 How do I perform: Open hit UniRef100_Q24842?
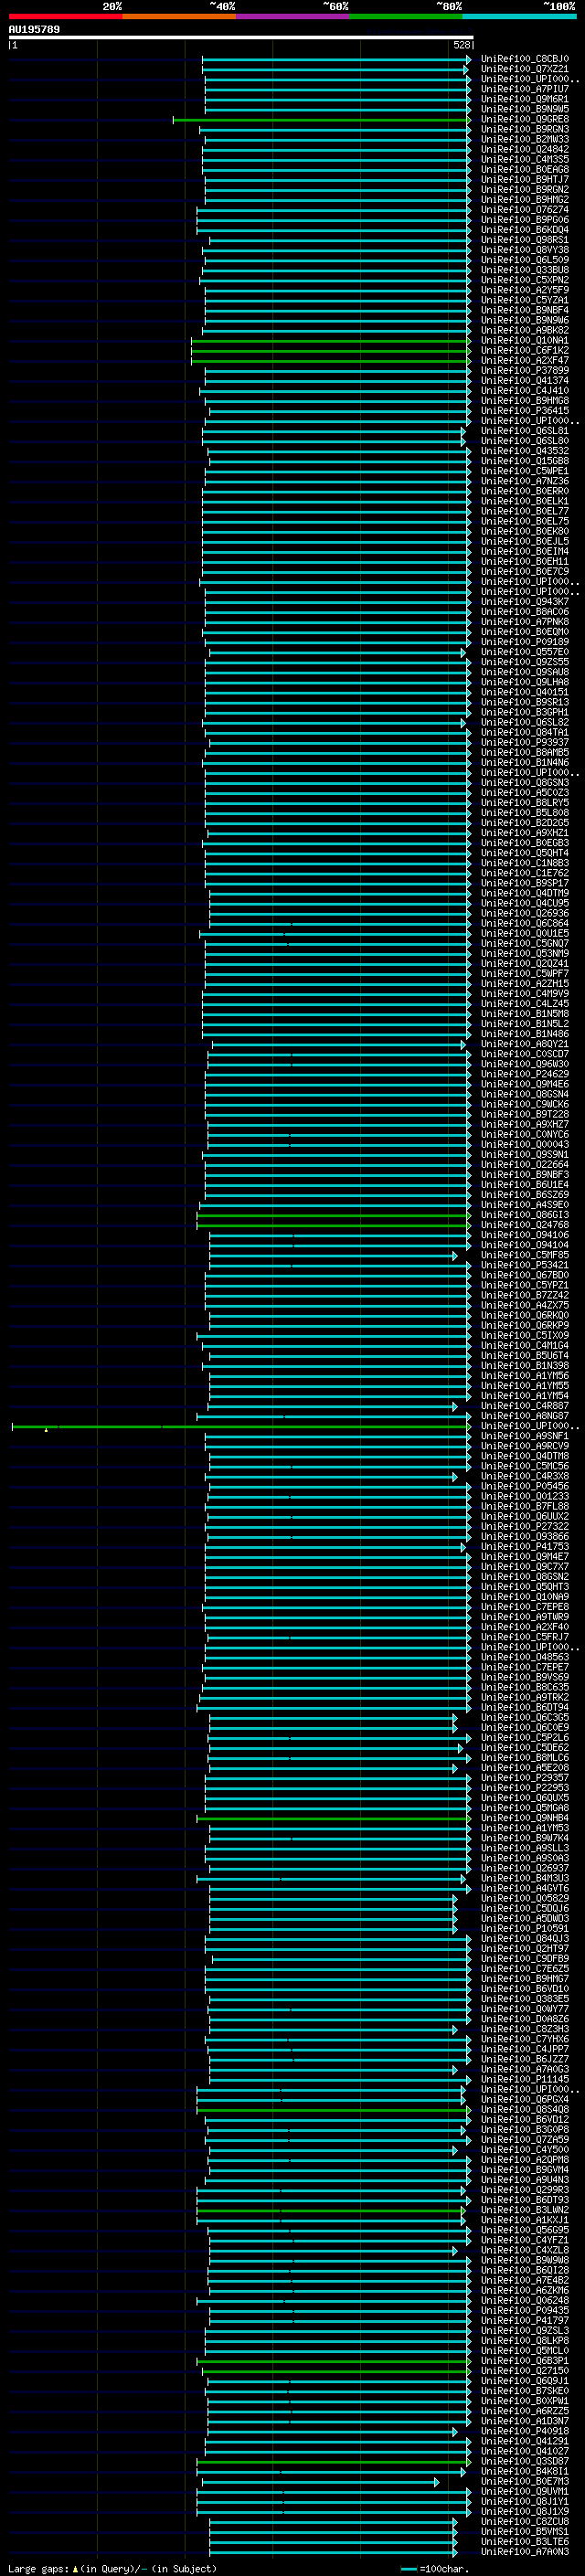524,149
